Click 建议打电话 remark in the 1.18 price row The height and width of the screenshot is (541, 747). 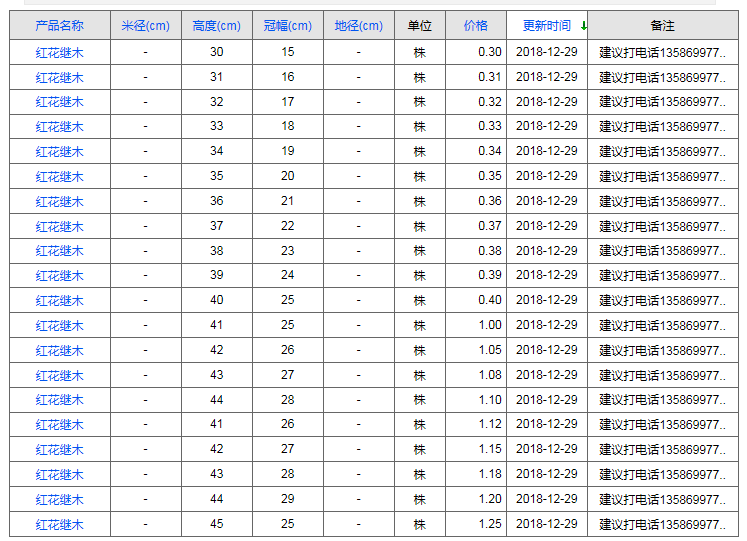pos(663,475)
